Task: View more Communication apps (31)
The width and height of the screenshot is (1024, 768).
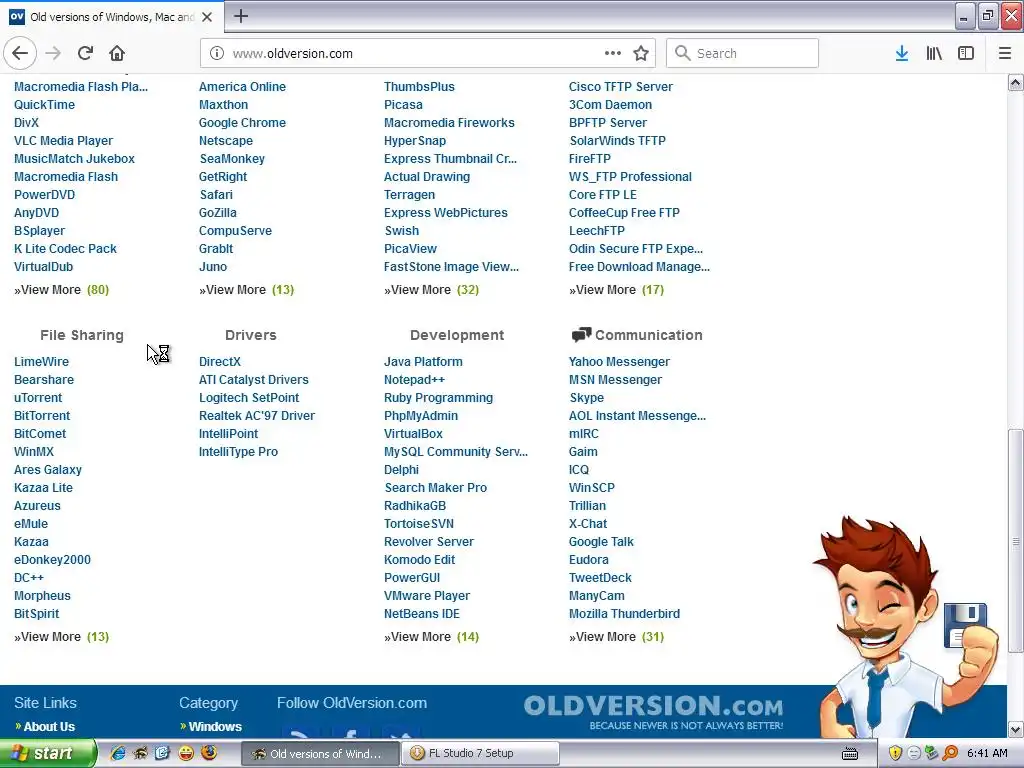Action: point(616,636)
